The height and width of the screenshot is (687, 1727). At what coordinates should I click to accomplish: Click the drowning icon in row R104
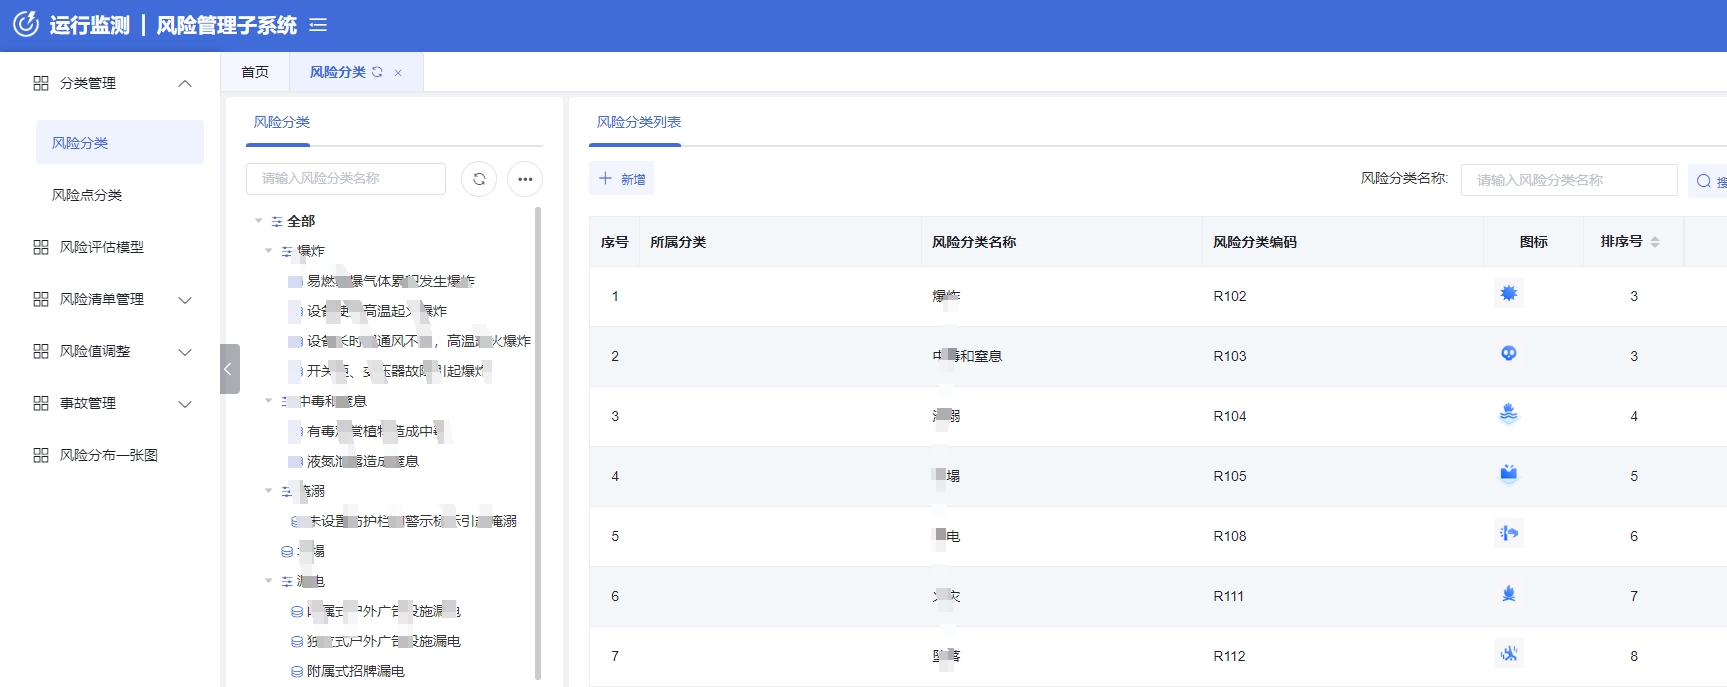coord(1508,414)
